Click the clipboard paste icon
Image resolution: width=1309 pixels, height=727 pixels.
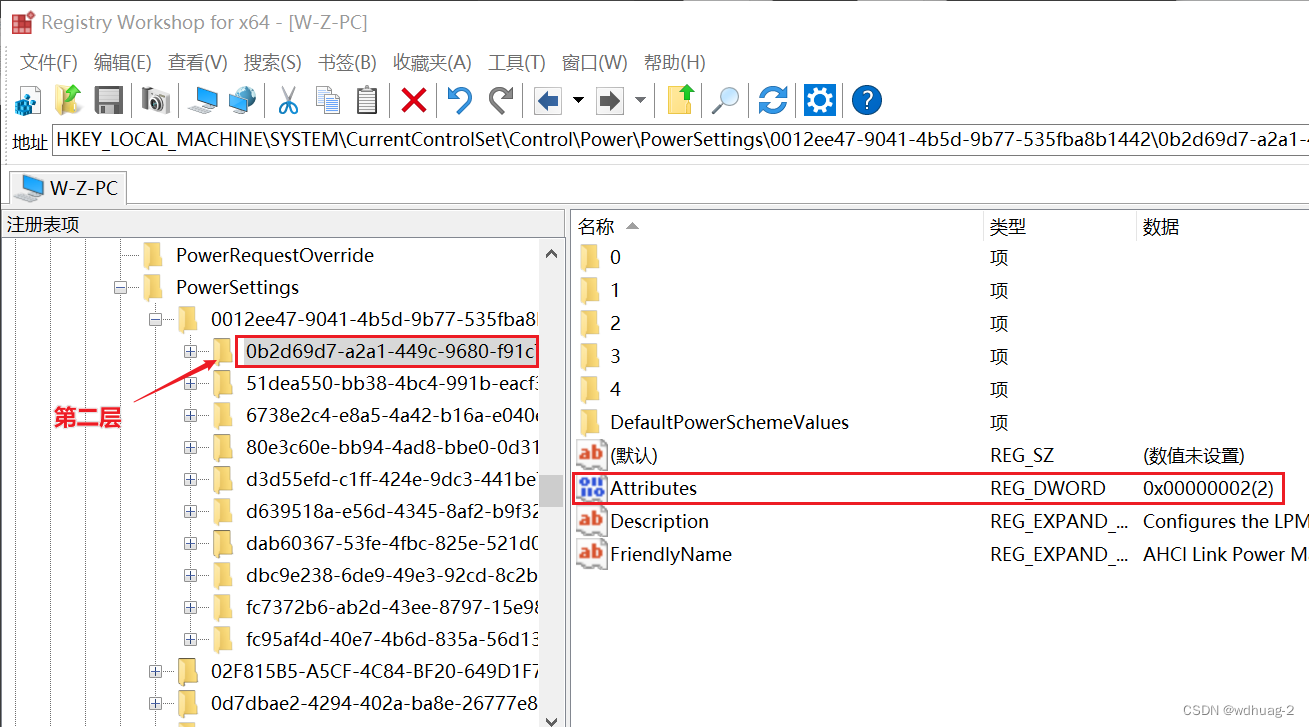tap(367, 100)
